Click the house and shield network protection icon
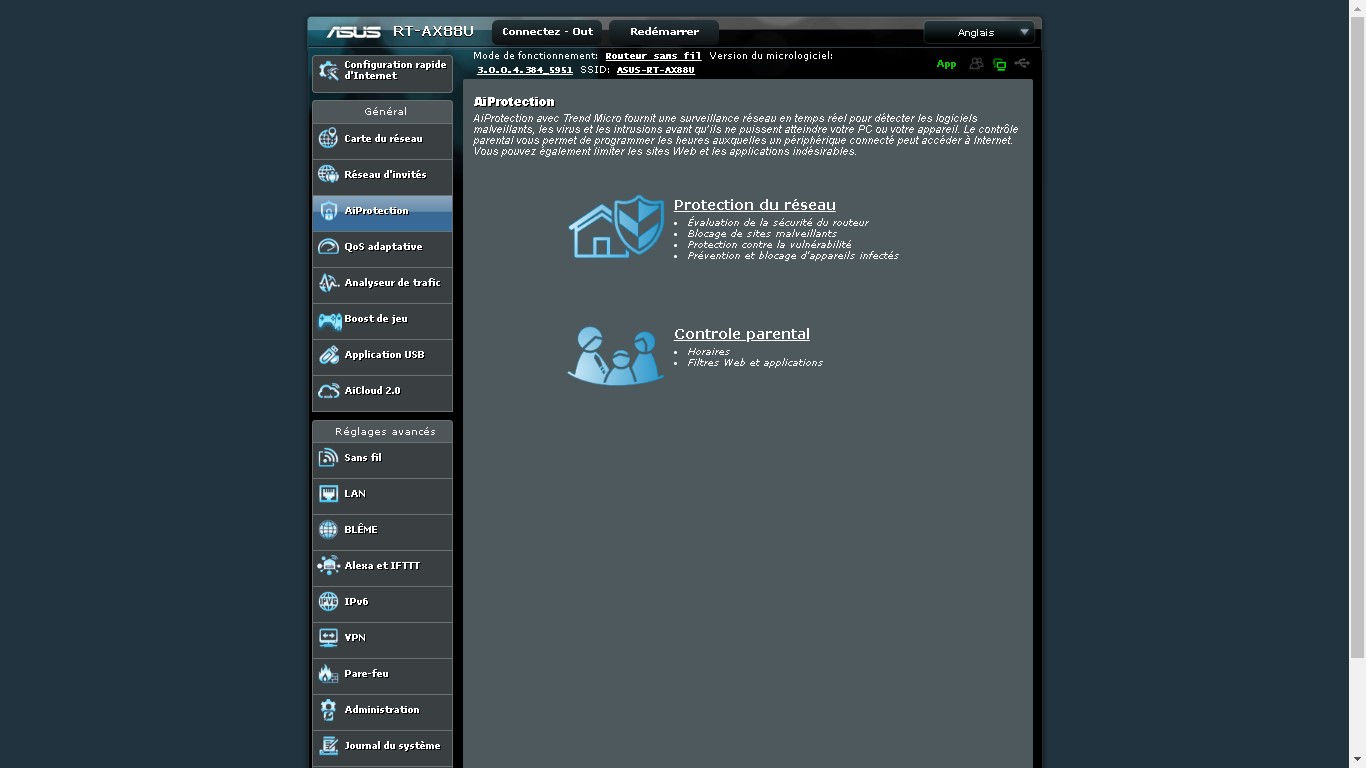This screenshot has height=768, width=1366. tap(616, 226)
